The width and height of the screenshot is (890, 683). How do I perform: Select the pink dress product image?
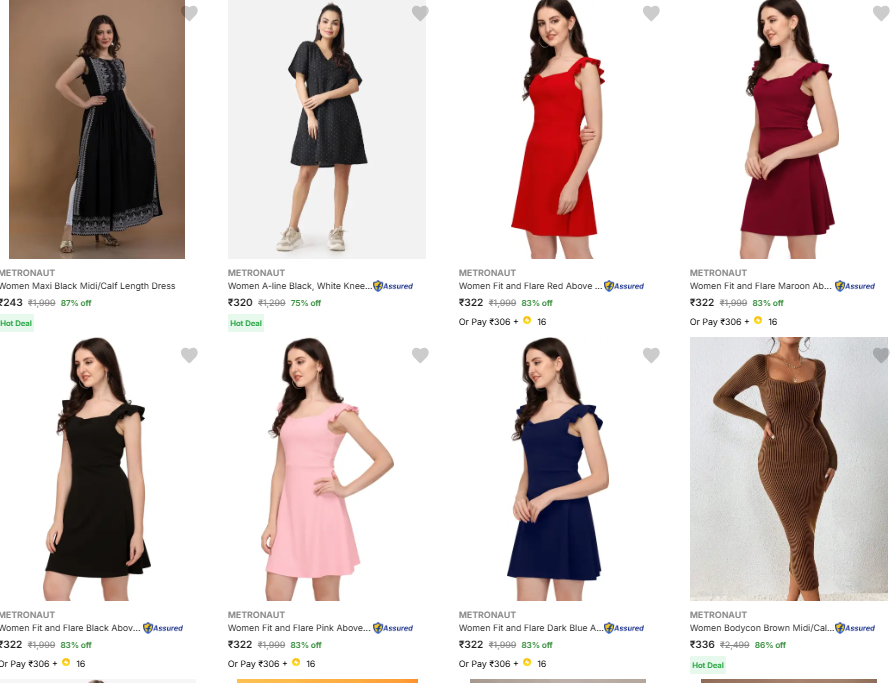tap(326, 468)
